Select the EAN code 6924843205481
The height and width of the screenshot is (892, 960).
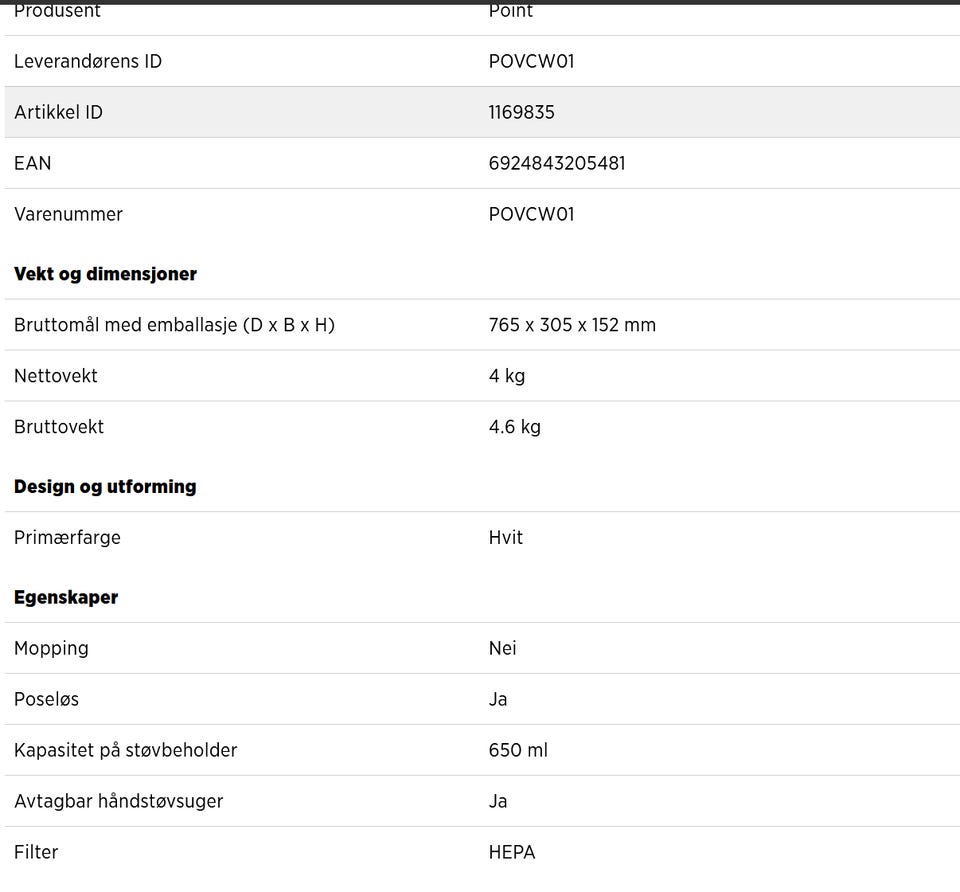pos(557,163)
